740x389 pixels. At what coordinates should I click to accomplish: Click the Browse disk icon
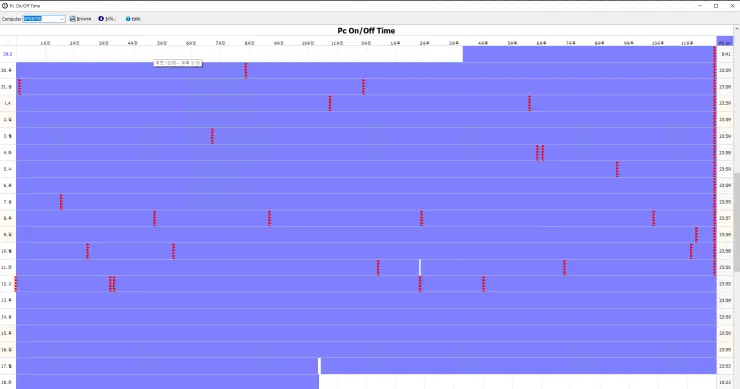72,19
